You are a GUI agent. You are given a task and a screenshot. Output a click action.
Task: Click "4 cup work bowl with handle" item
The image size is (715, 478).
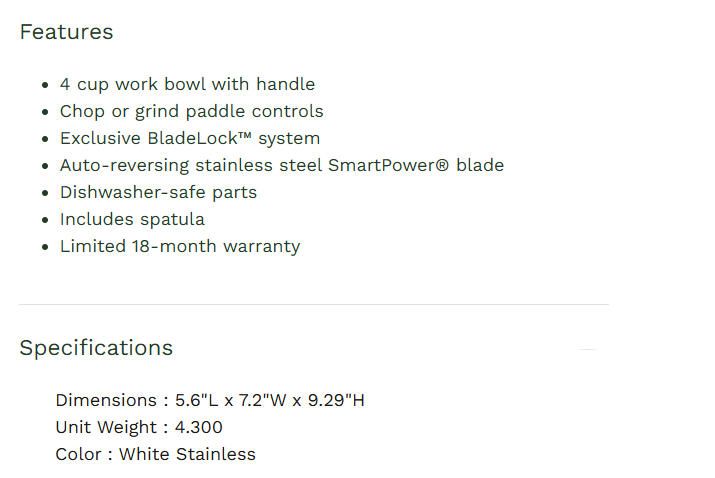click(x=187, y=84)
